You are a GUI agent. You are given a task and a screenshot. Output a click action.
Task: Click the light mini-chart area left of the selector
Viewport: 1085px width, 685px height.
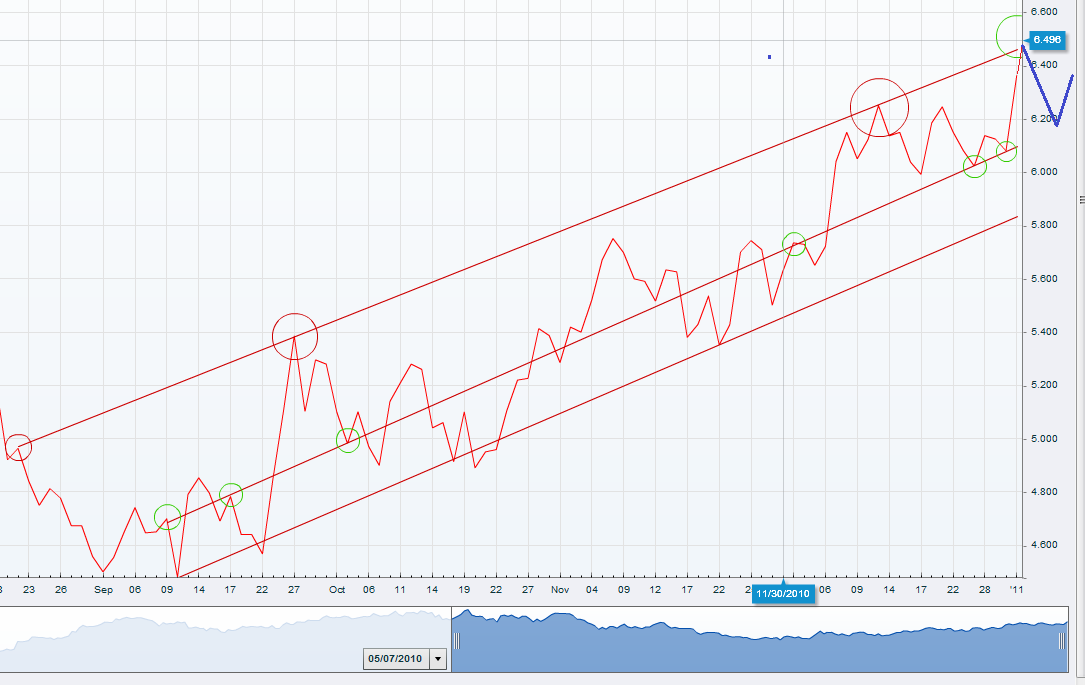point(200,630)
